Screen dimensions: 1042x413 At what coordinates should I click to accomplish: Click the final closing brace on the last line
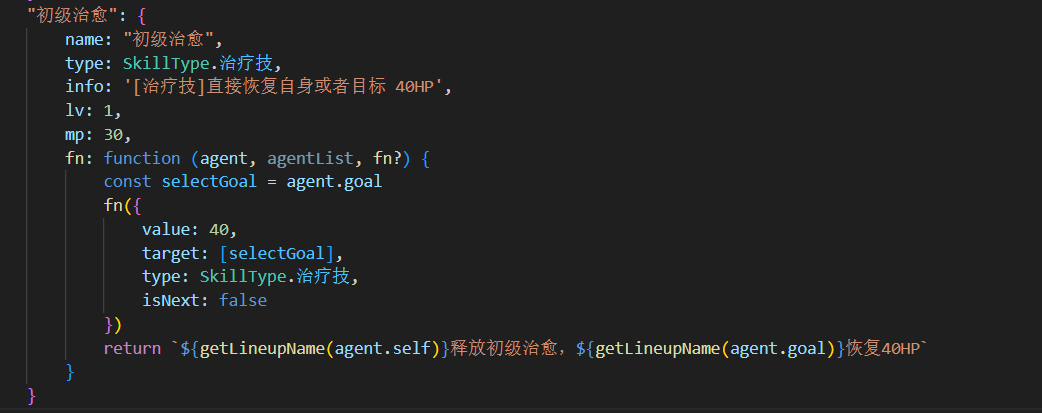pyautogui.click(x=32, y=395)
